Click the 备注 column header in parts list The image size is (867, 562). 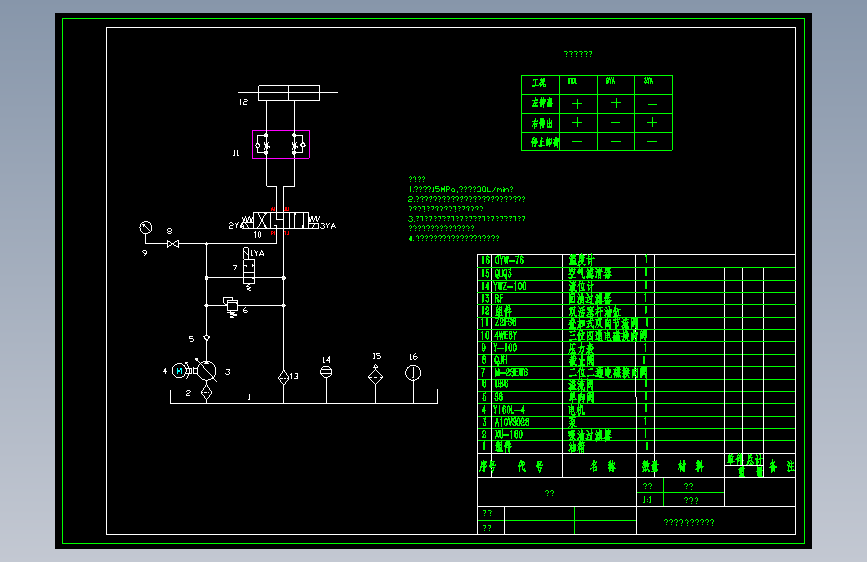(782, 466)
